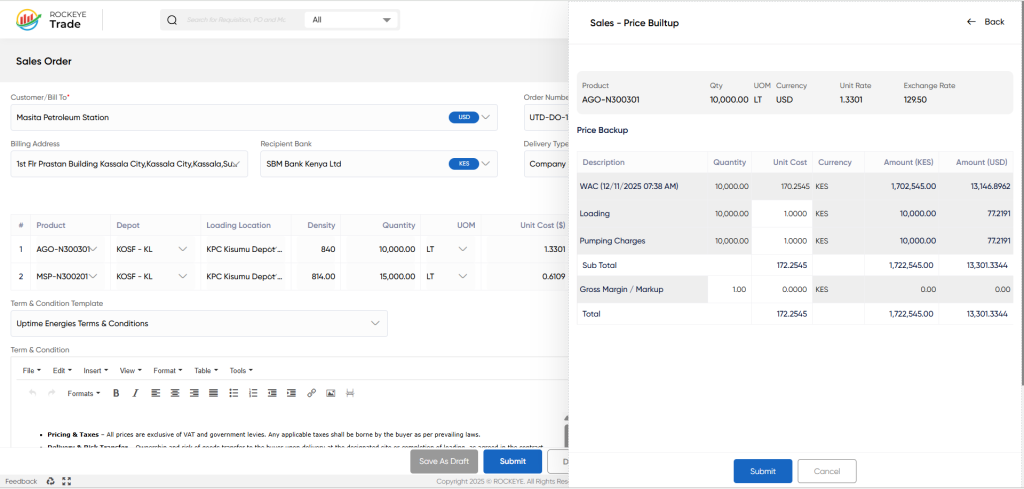This screenshot has width=1024, height=489.
Task: Click the density value 814.00
Action: click(x=322, y=277)
